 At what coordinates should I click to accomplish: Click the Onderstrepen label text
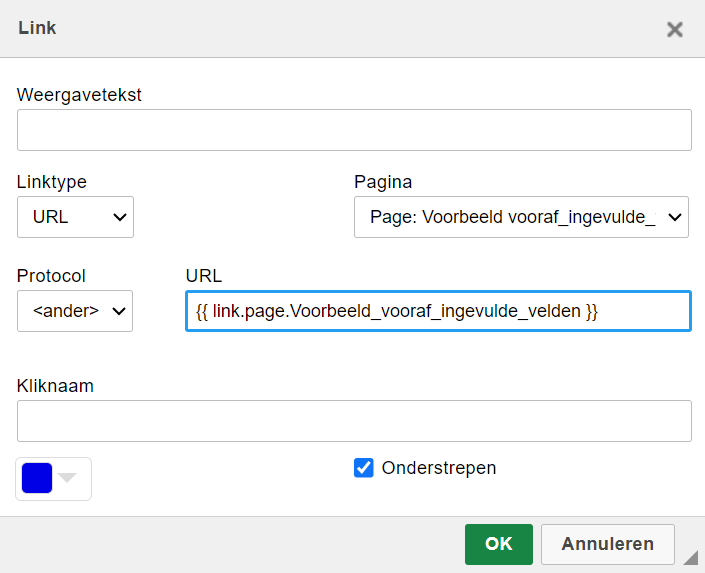coord(438,468)
